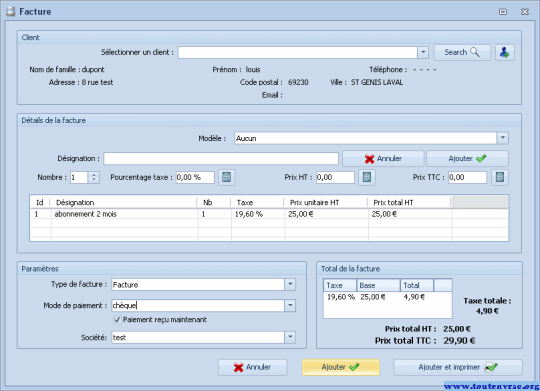Viewport: 540px width, 391px height.
Task: Open the Société dropdown arrow
Action: pyautogui.click(x=290, y=337)
